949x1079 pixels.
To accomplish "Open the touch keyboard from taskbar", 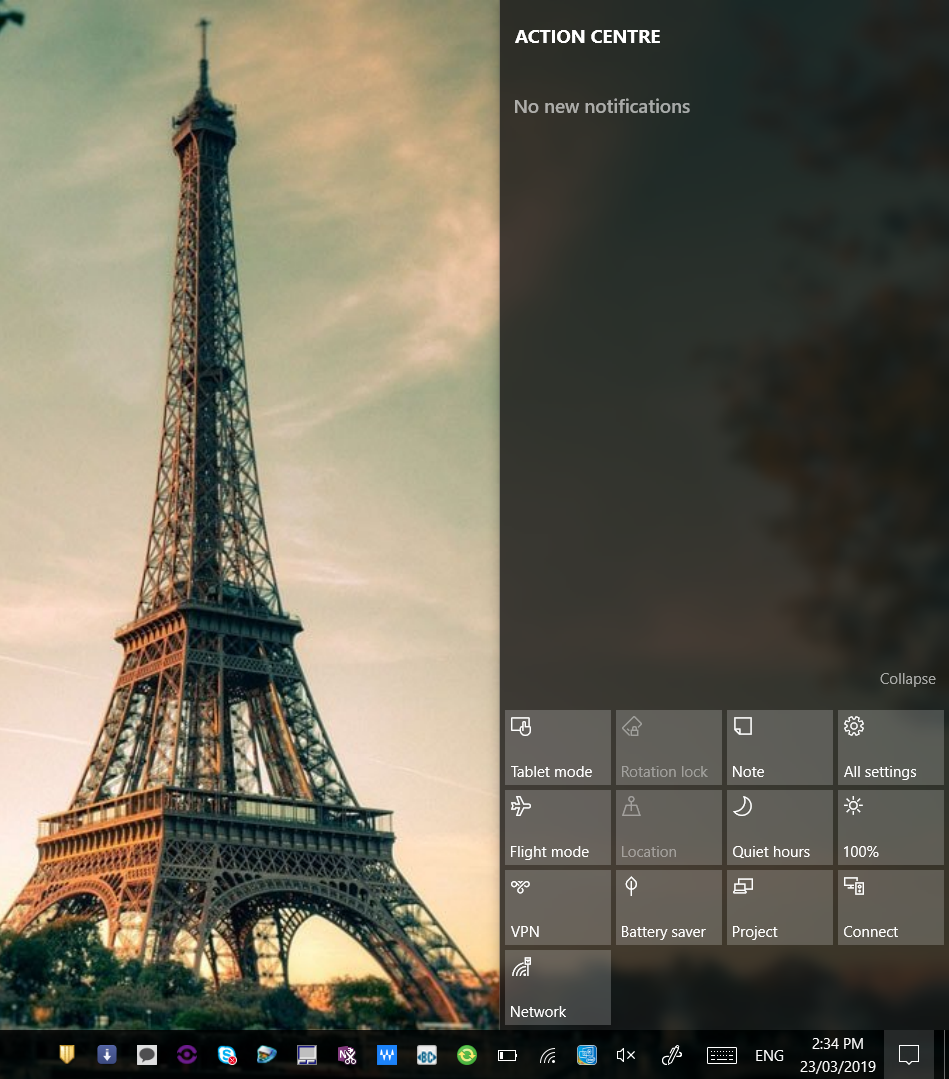I will 721,1055.
